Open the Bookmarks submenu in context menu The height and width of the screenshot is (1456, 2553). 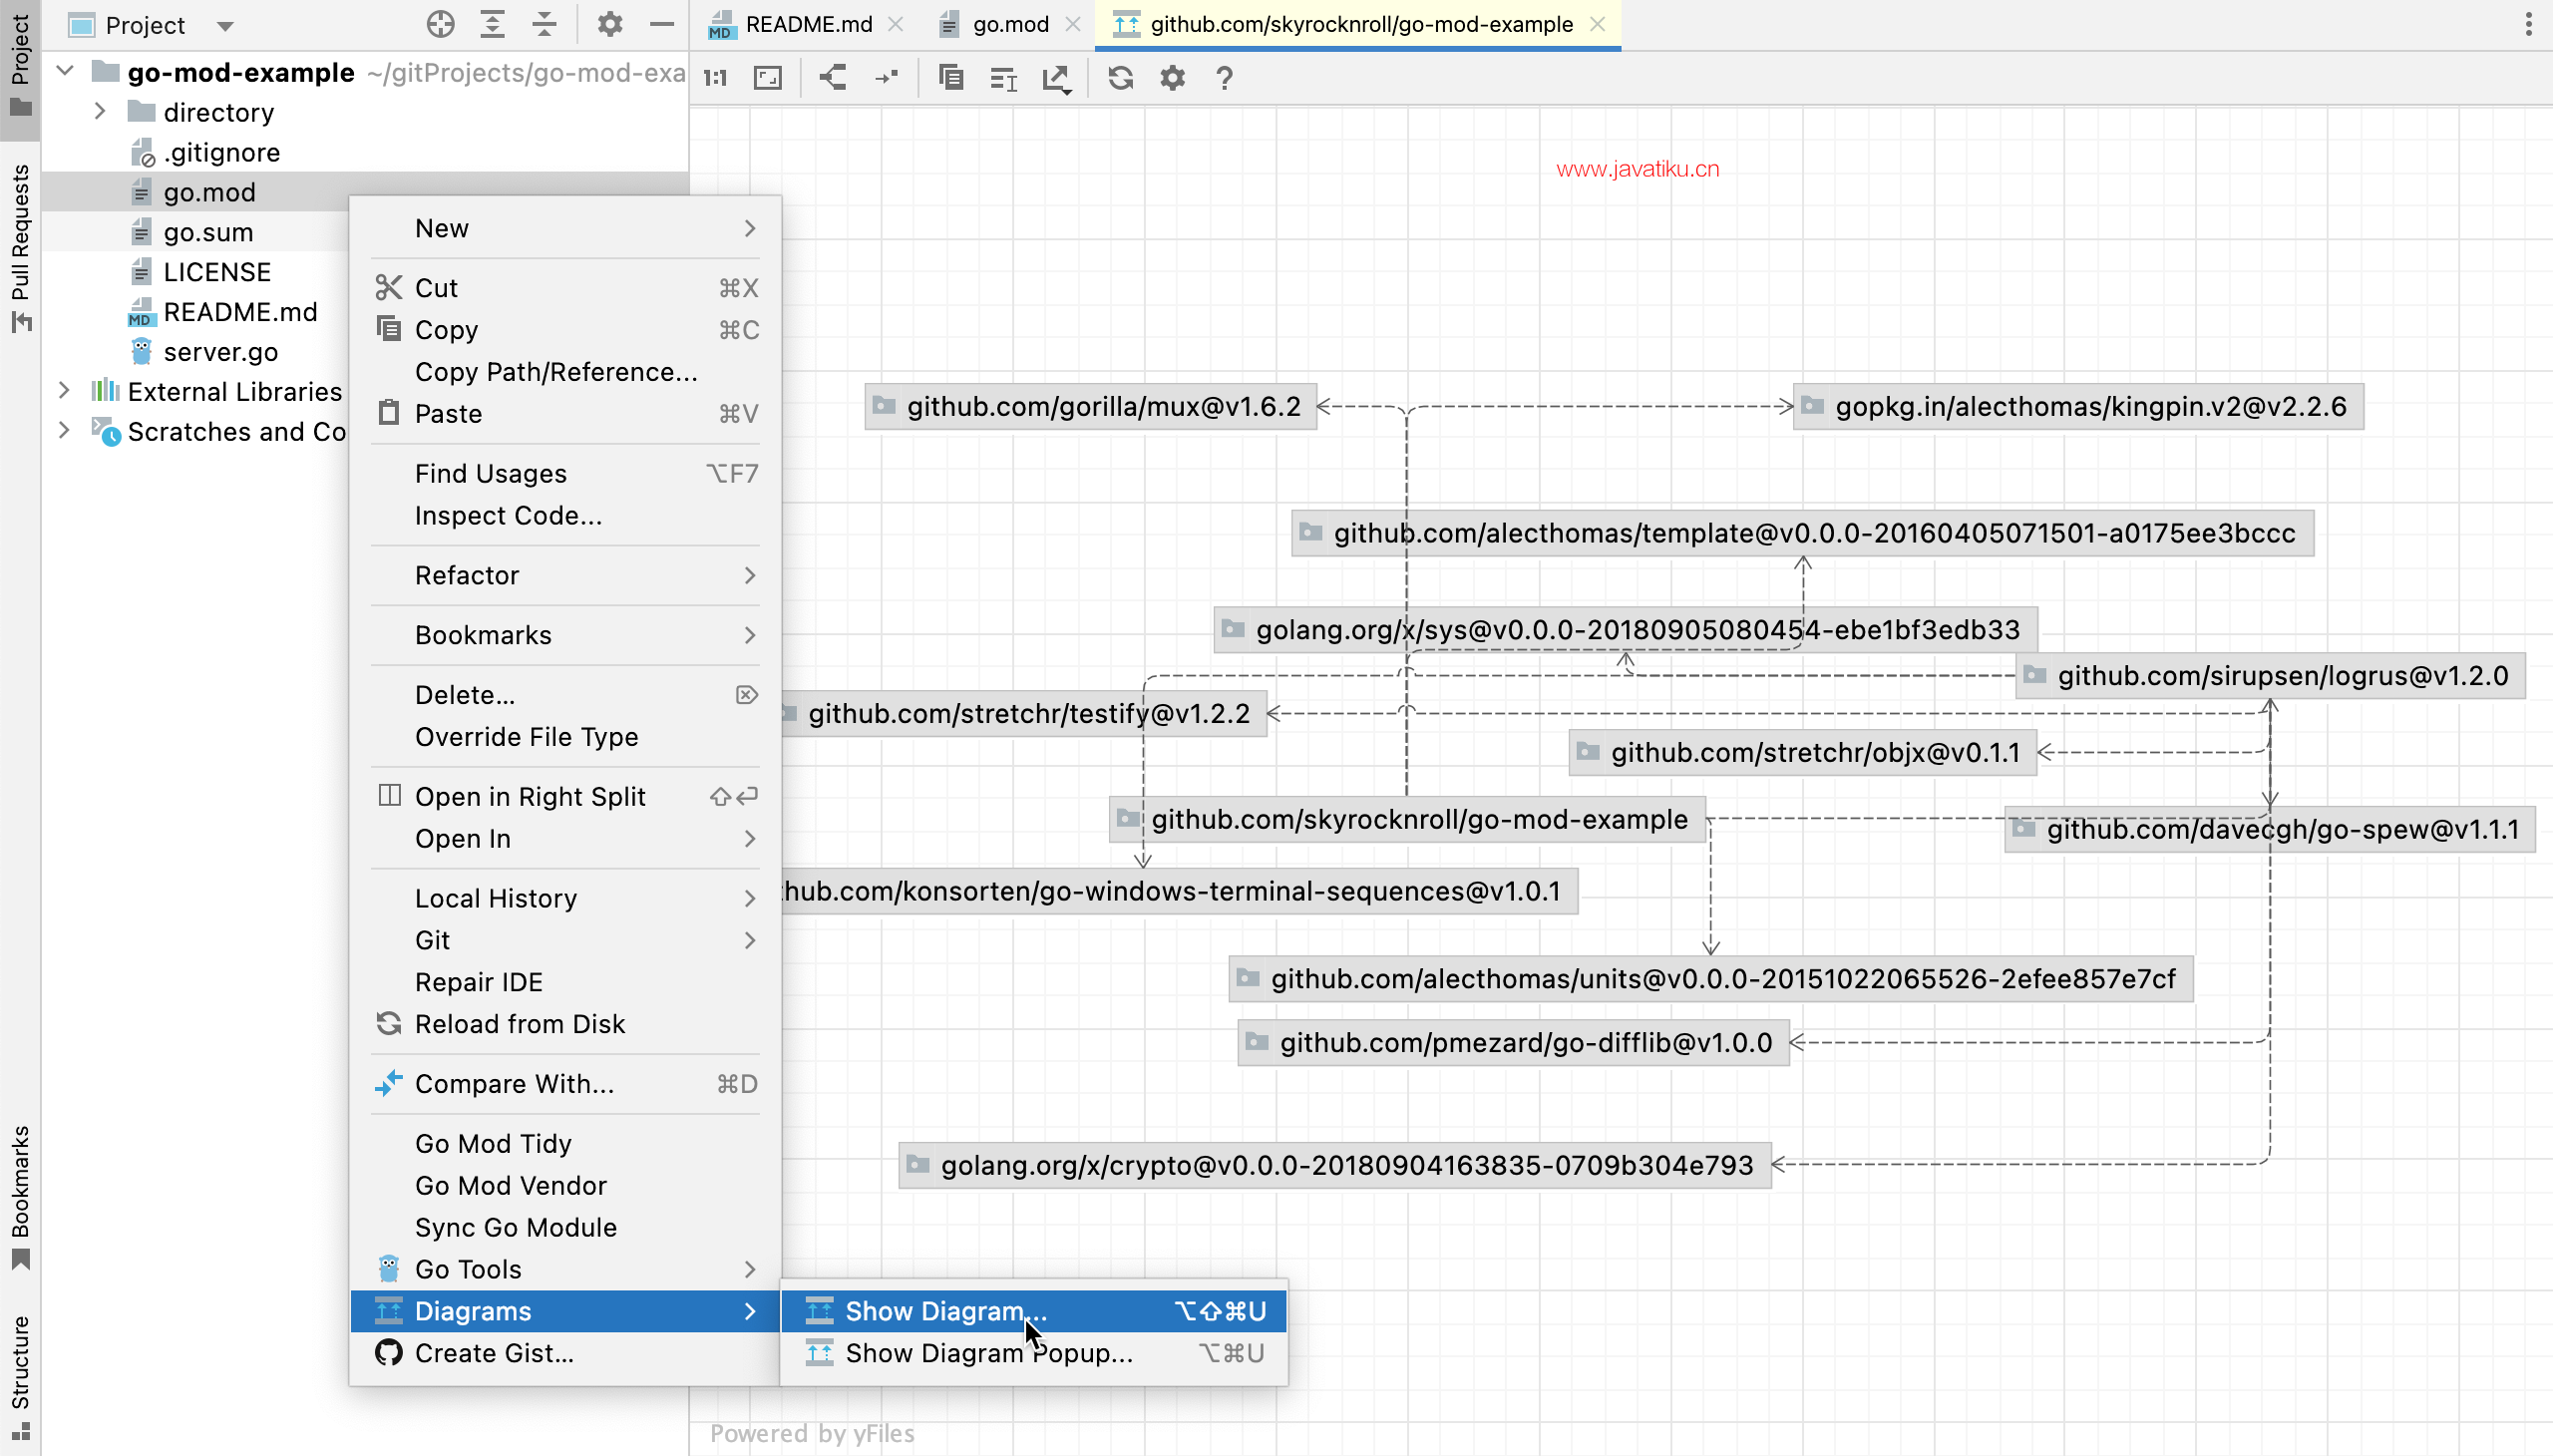pyautogui.click(x=565, y=636)
